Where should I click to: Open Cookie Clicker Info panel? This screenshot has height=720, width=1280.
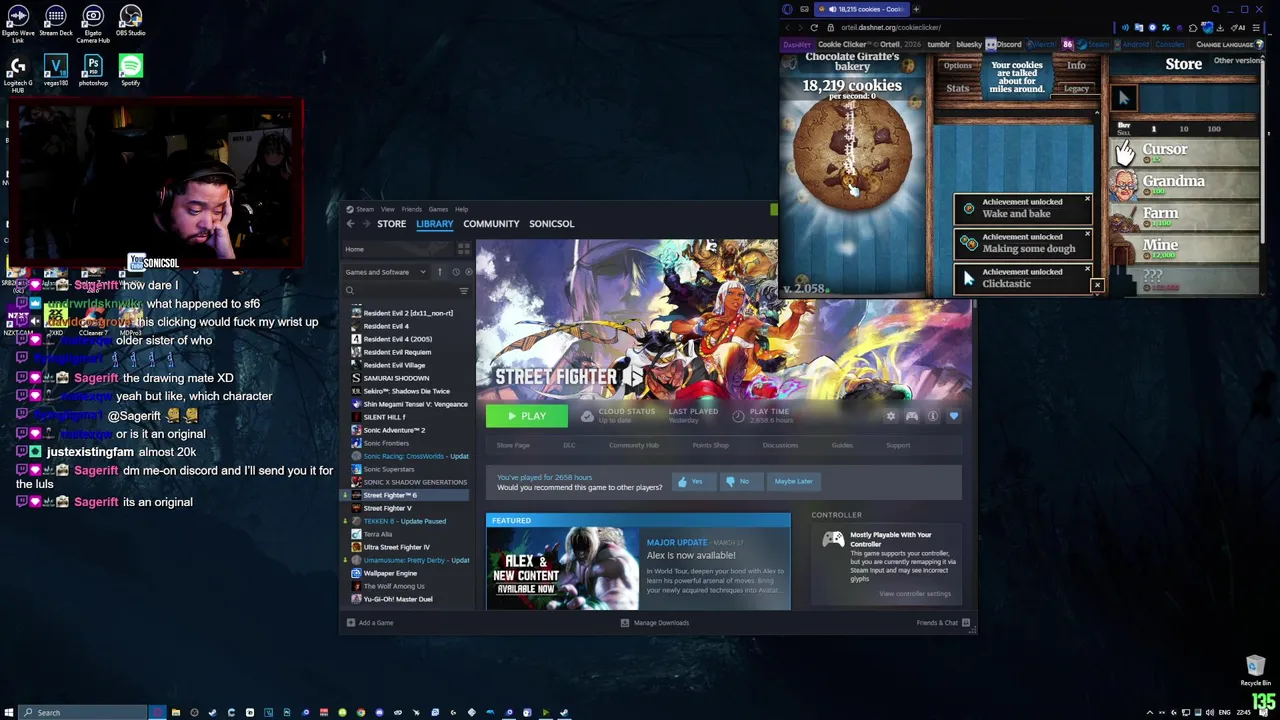click(1076, 66)
